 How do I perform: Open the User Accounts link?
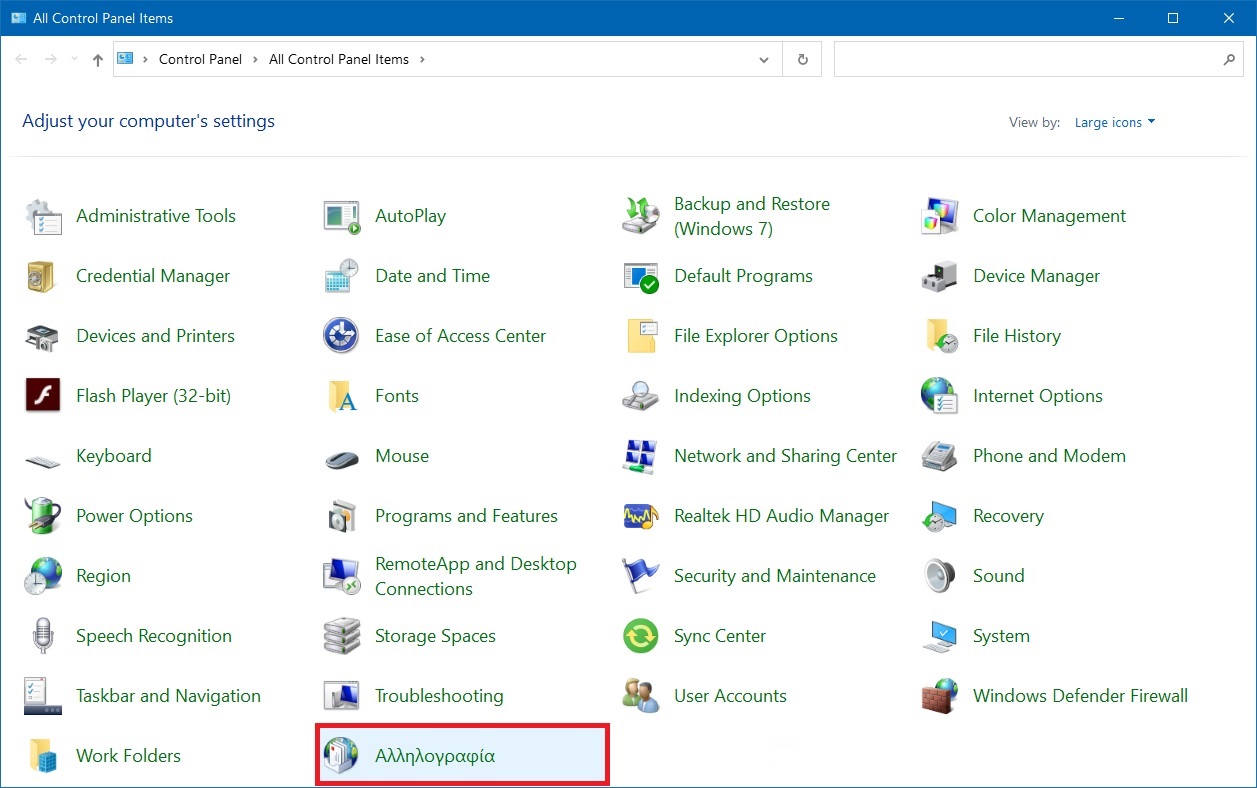tap(730, 696)
